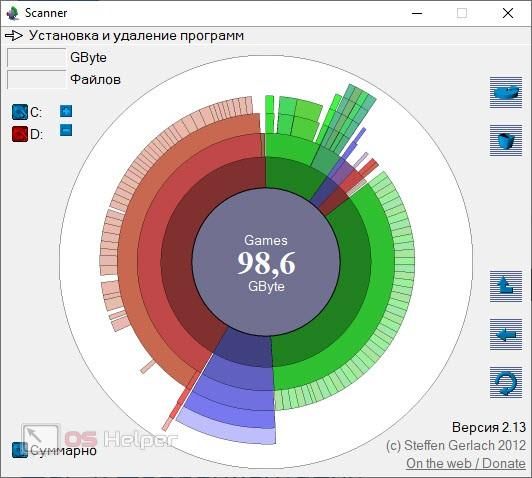Select the dark green inner ring segment
532x478 pixels.
[x=355, y=271]
